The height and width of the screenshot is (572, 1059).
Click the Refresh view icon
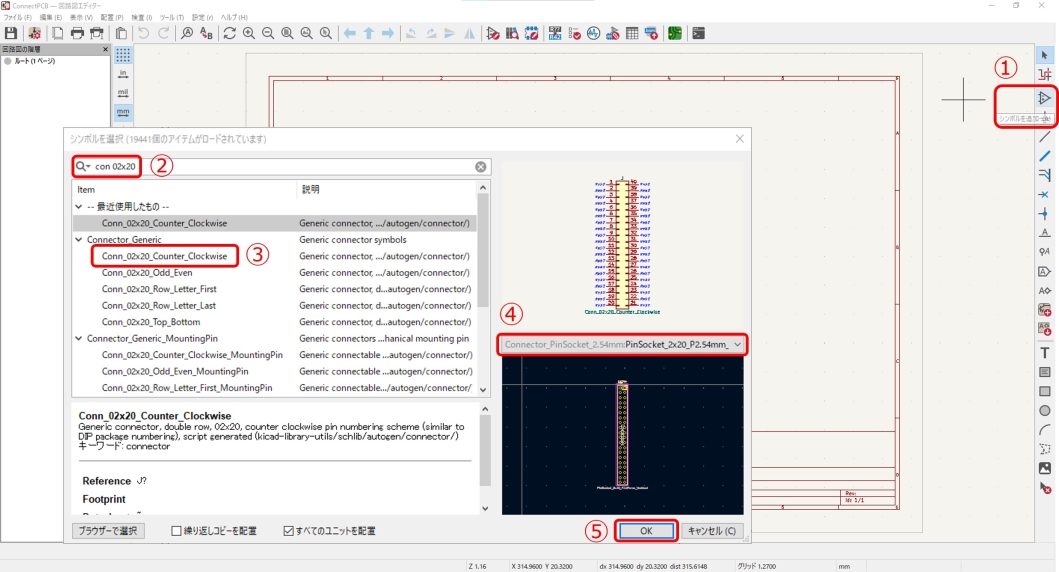click(x=229, y=33)
